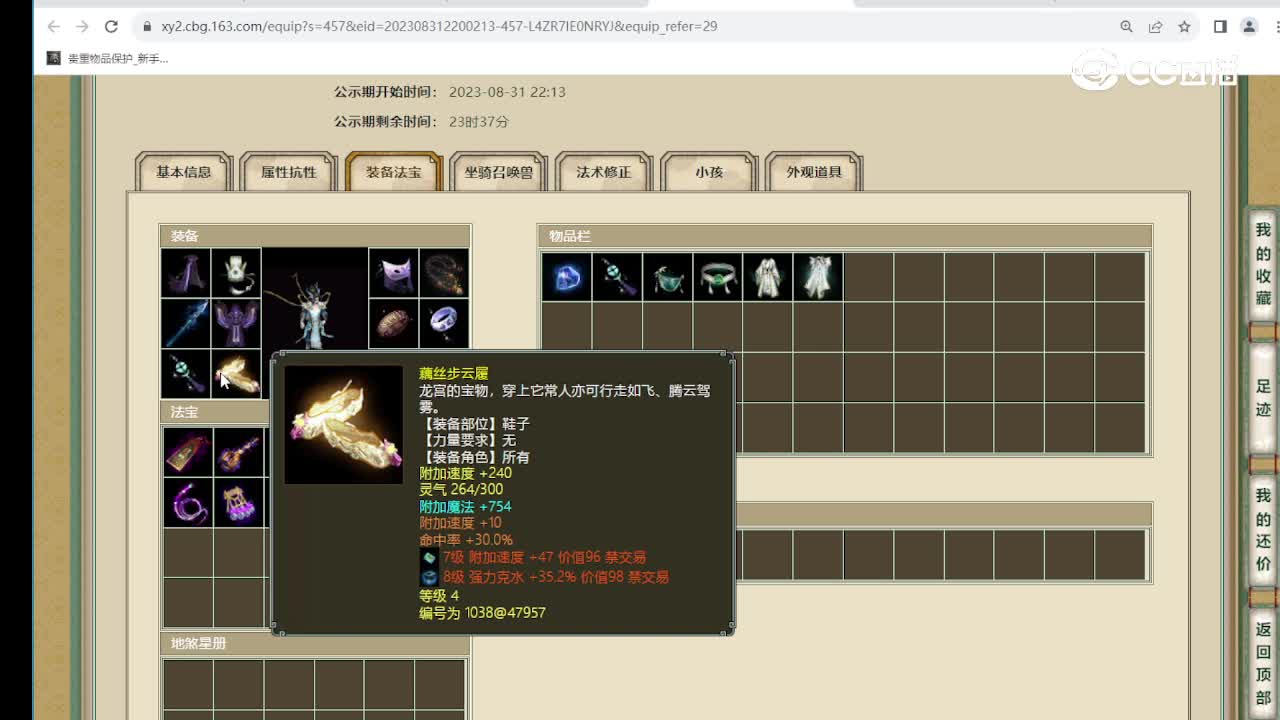Open the browser three-dot menu

(x=1276, y=27)
